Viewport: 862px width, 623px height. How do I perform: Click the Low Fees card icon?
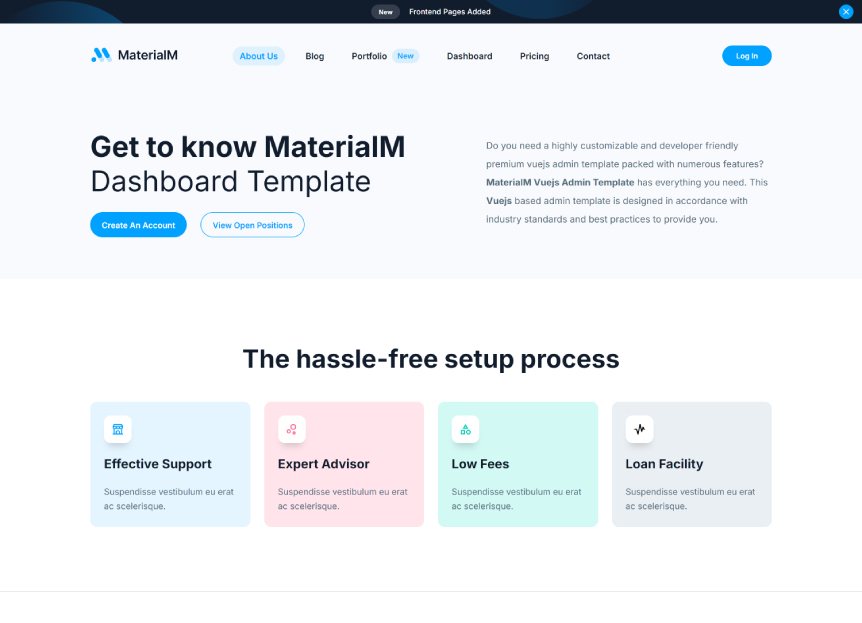(x=465, y=429)
